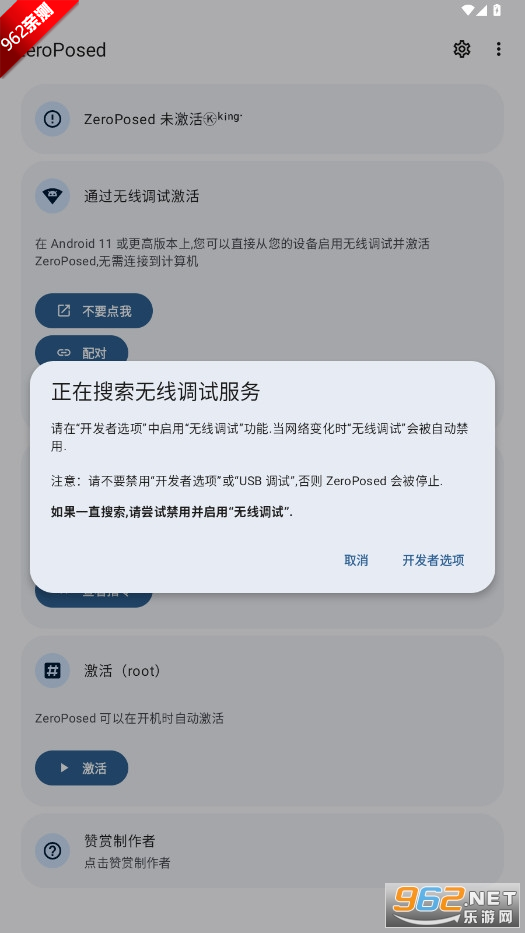Open the 赞赏制作者 card
This screenshot has height=933, width=525.
coord(262,851)
